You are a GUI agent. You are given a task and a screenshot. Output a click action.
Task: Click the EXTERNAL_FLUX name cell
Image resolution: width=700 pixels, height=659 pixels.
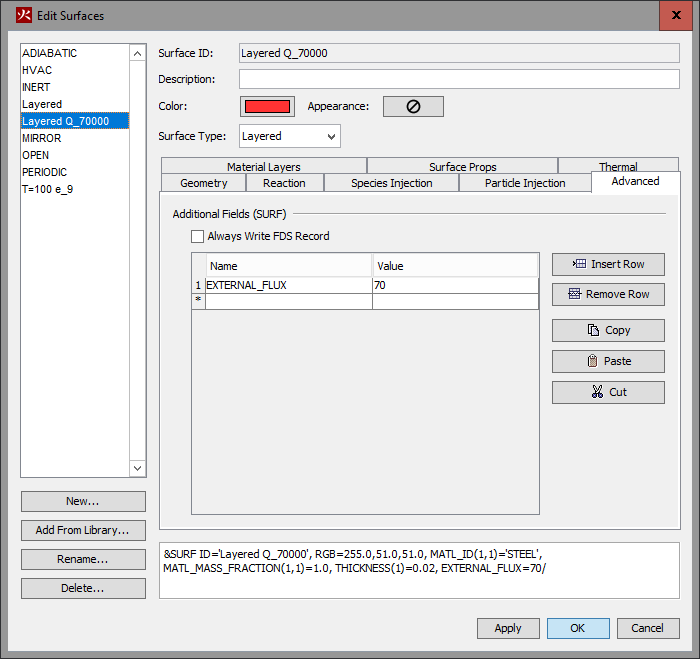(289, 285)
